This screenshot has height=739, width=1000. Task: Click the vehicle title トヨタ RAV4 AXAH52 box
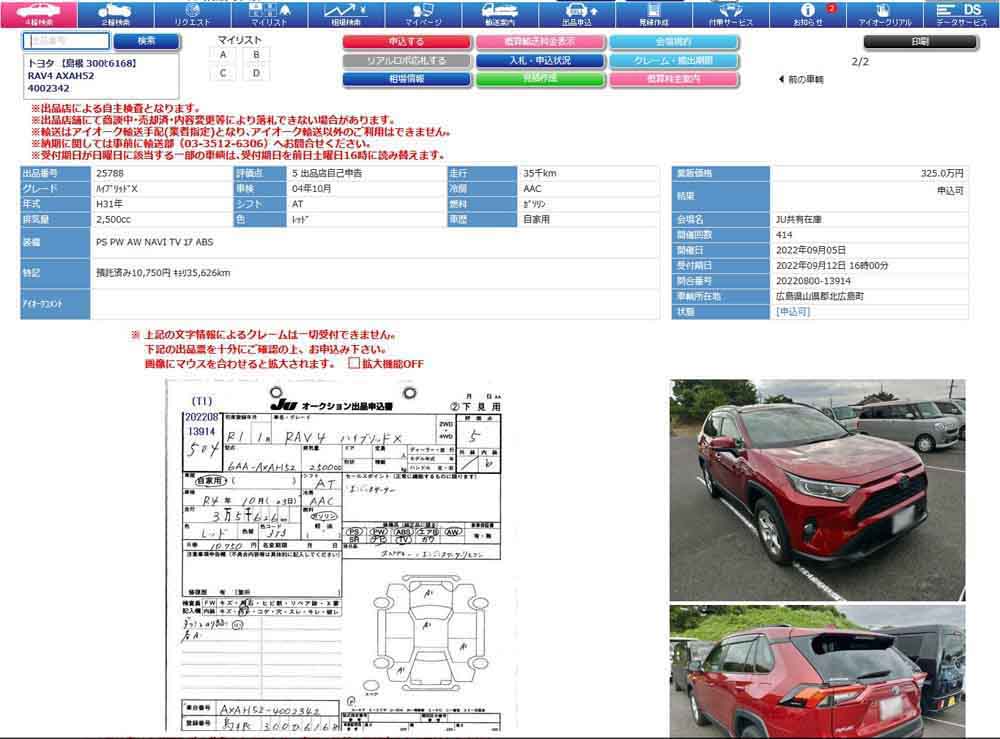[101, 76]
